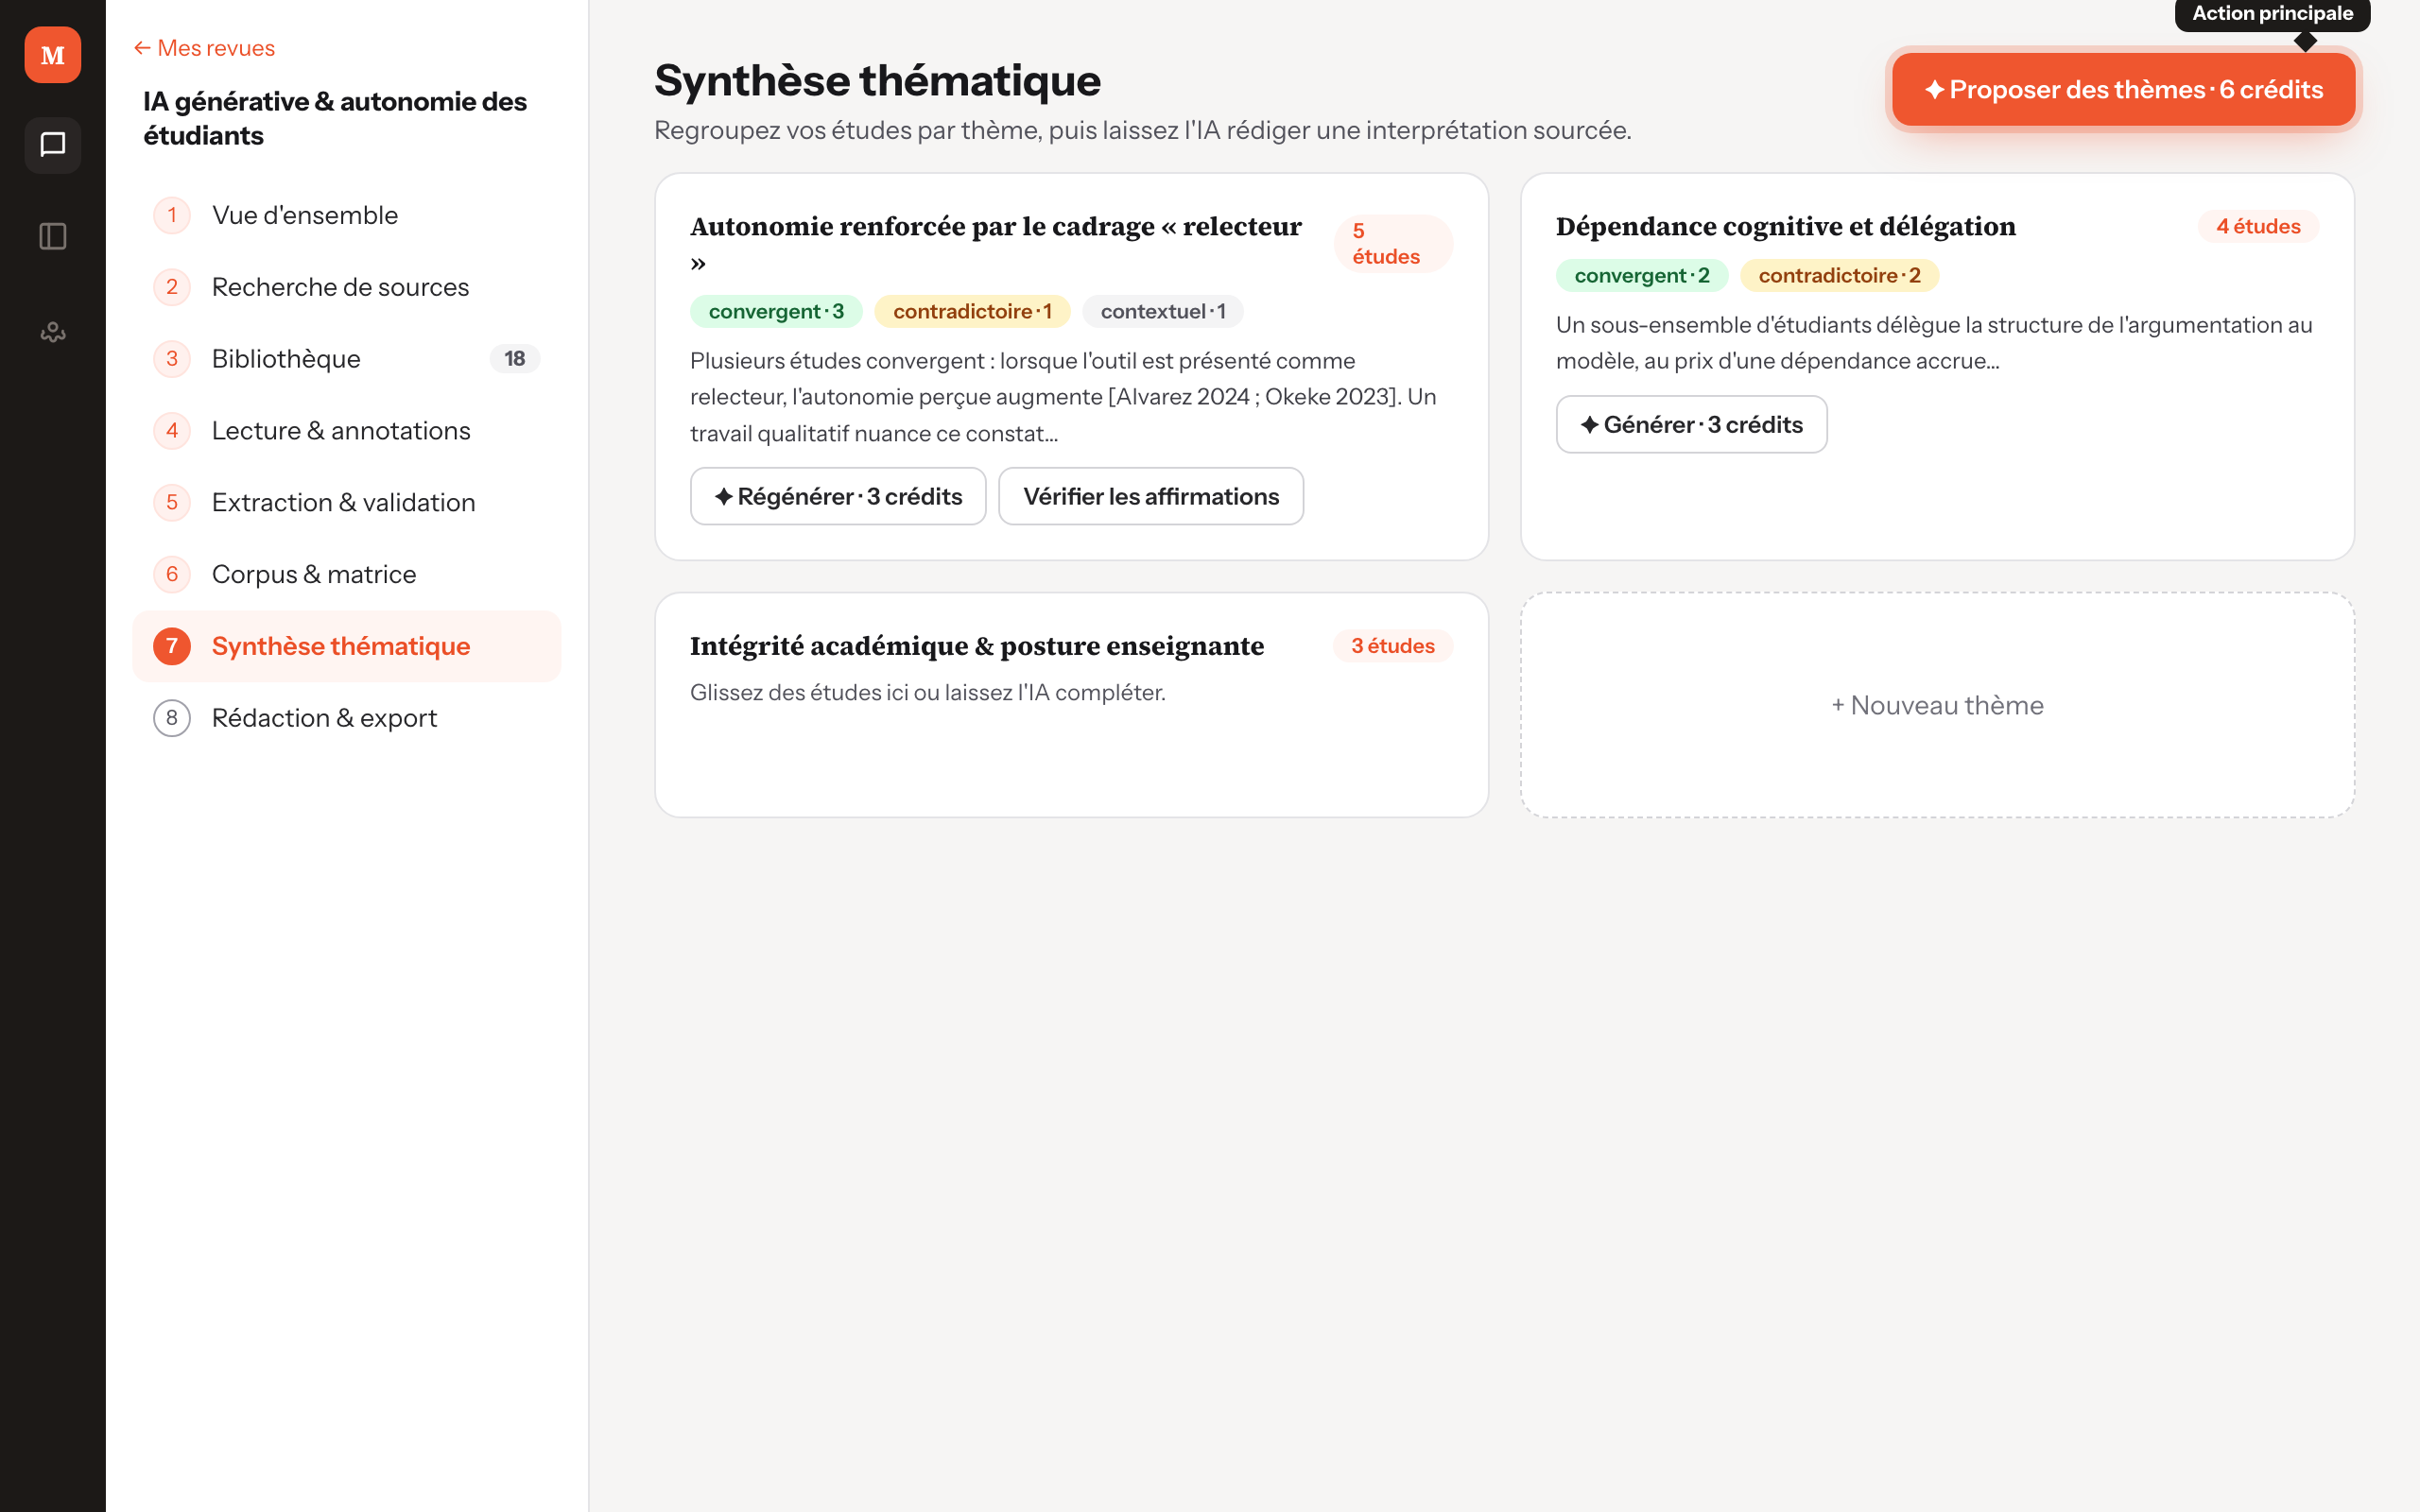Click the 3 études badge
The height and width of the screenshot is (1512, 2420).
(1393, 646)
